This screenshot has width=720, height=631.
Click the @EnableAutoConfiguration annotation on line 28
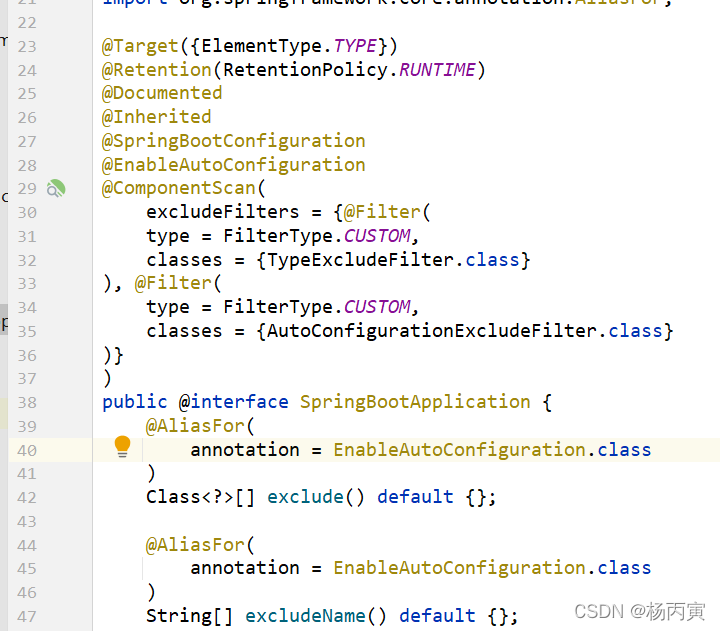[234, 165]
